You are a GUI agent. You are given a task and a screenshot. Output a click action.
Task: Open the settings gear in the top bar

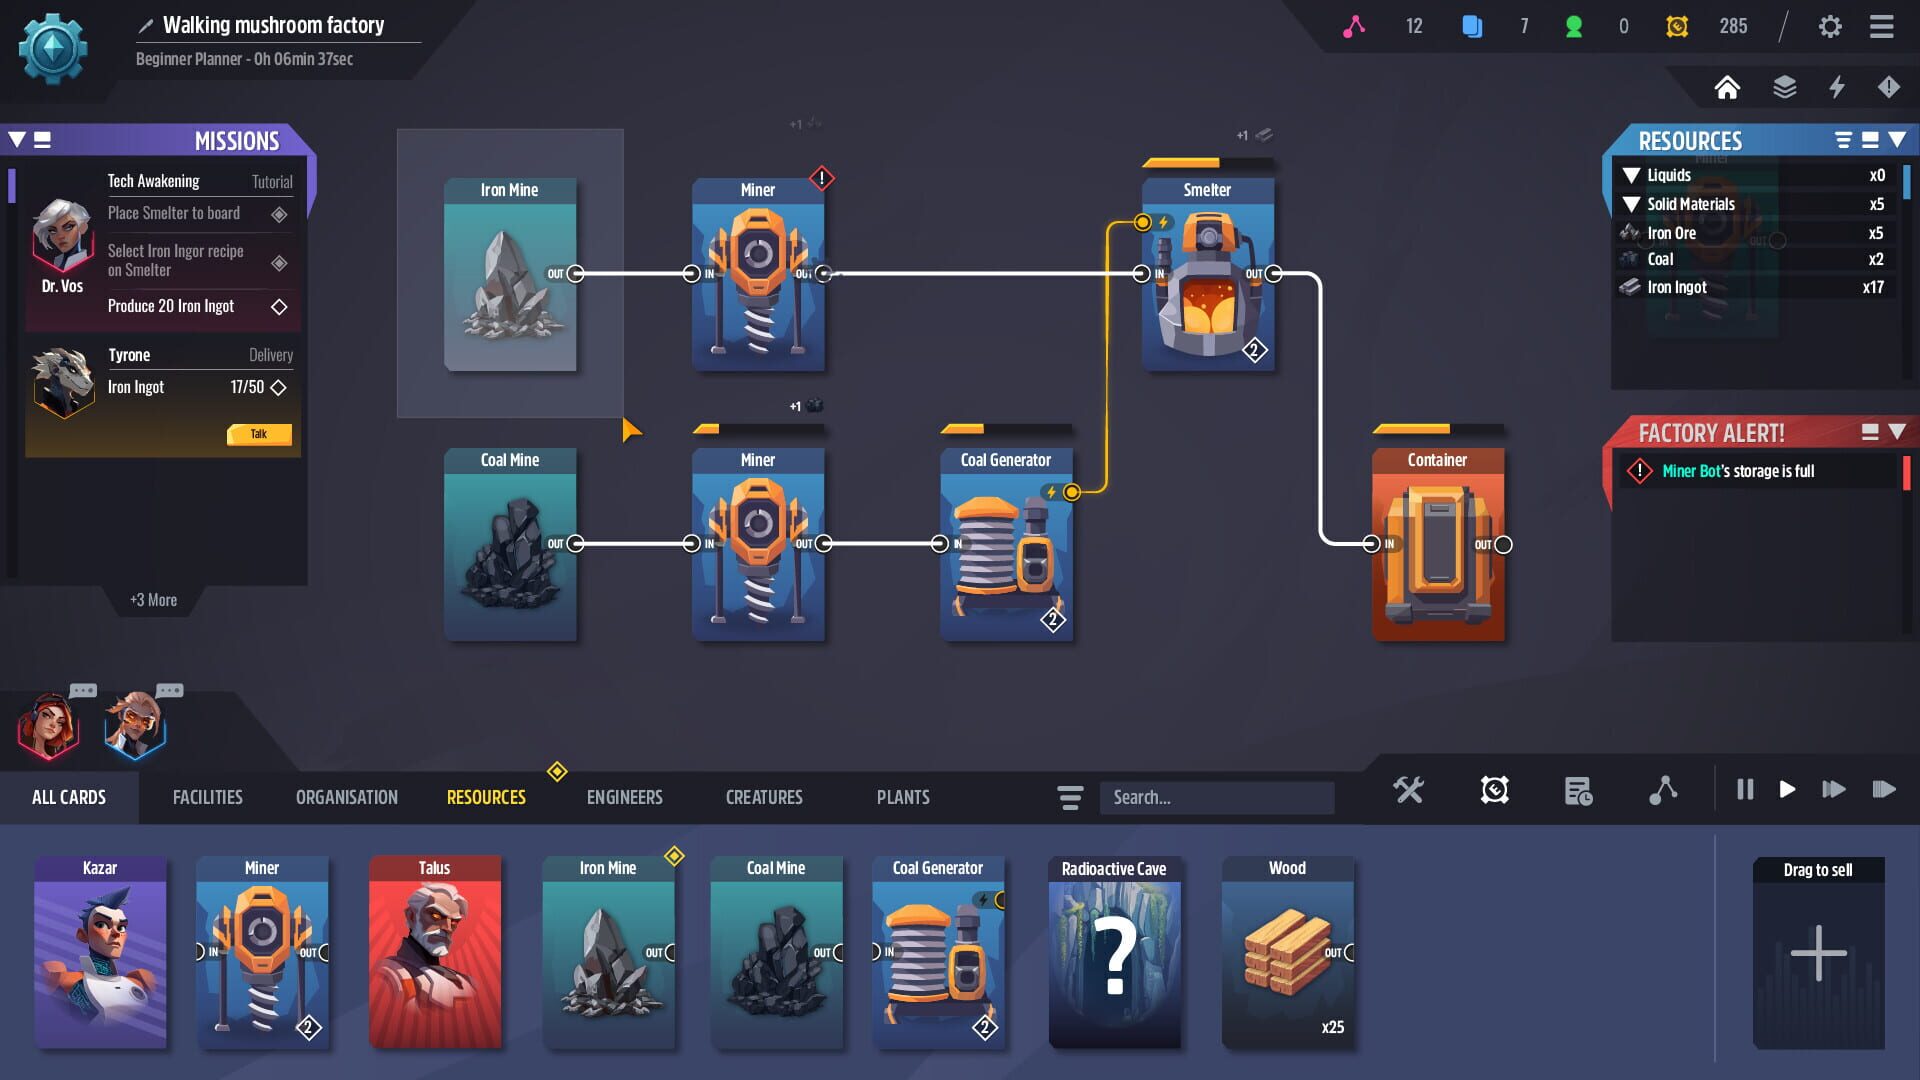(x=1832, y=26)
